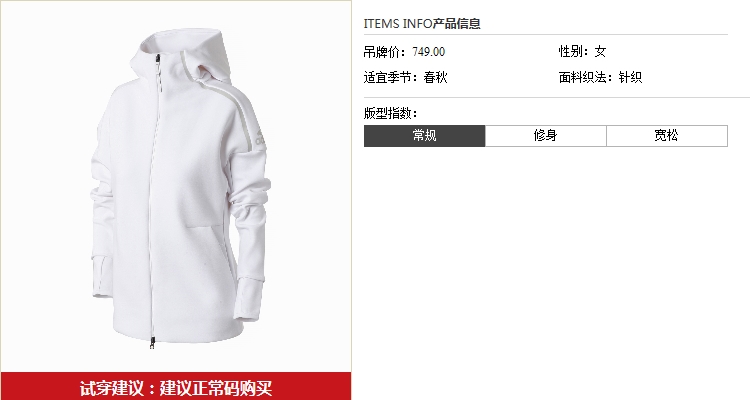
Task: Click the adidas logo on the jacket sleeve
Action: click(261, 138)
